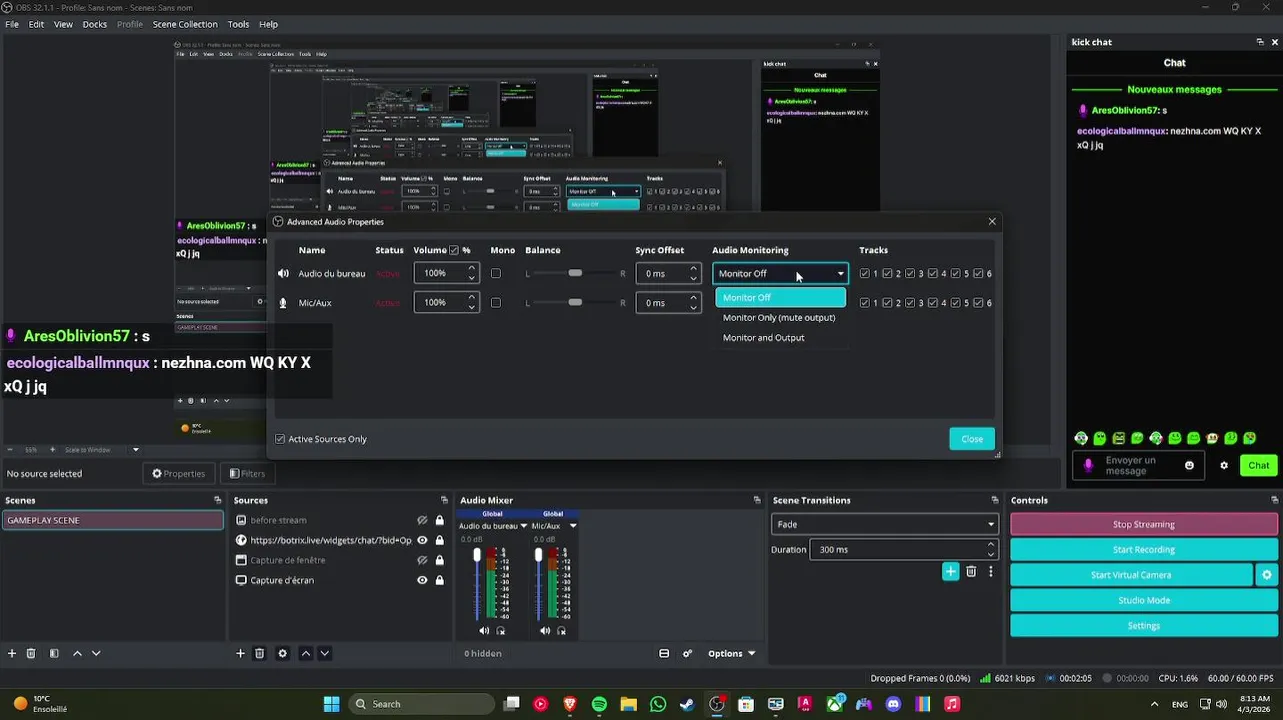Move scene up arrow in Scenes panel
The height and width of the screenshot is (720, 1283).
[x=78, y=653]
